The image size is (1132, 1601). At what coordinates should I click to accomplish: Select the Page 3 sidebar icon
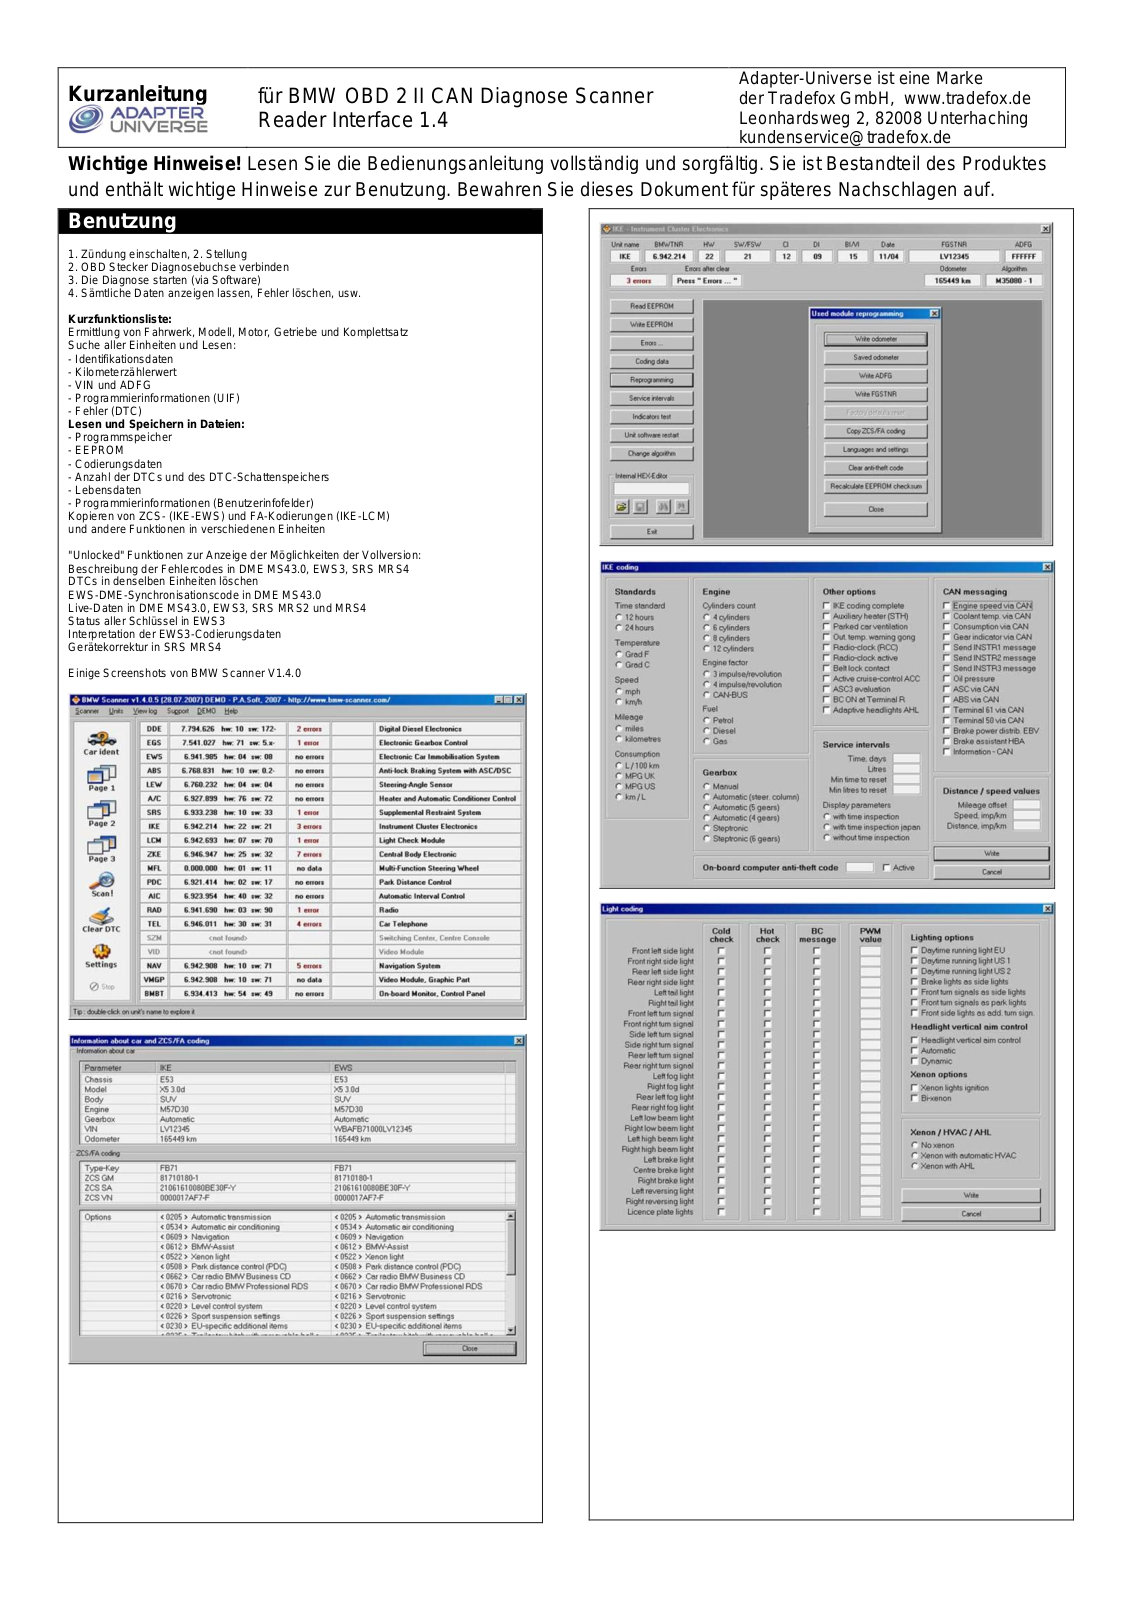(101, 849)
